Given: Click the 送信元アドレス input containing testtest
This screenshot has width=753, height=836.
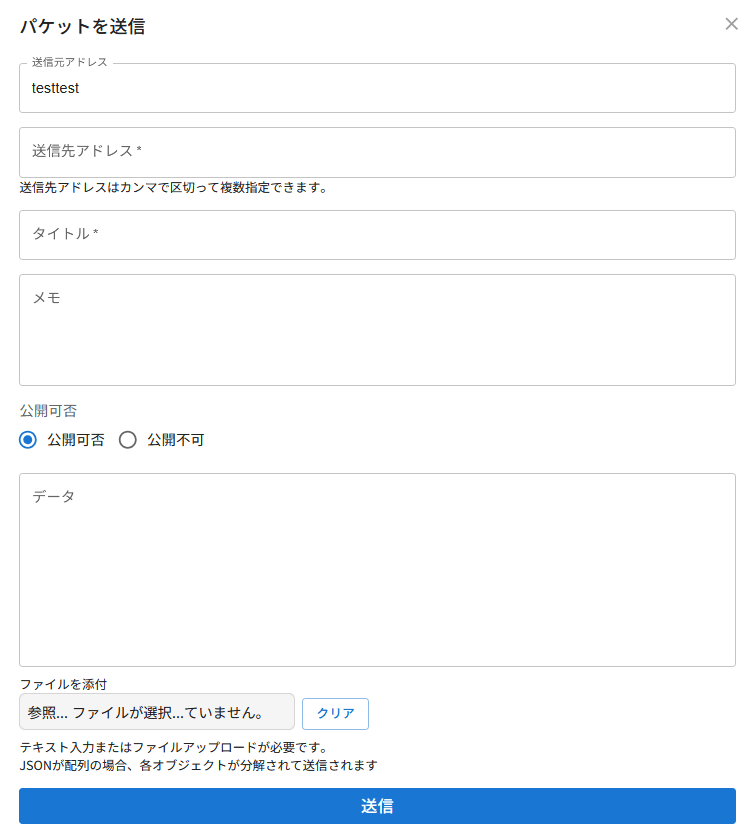Looking at the screenshot, I should 376,88.
